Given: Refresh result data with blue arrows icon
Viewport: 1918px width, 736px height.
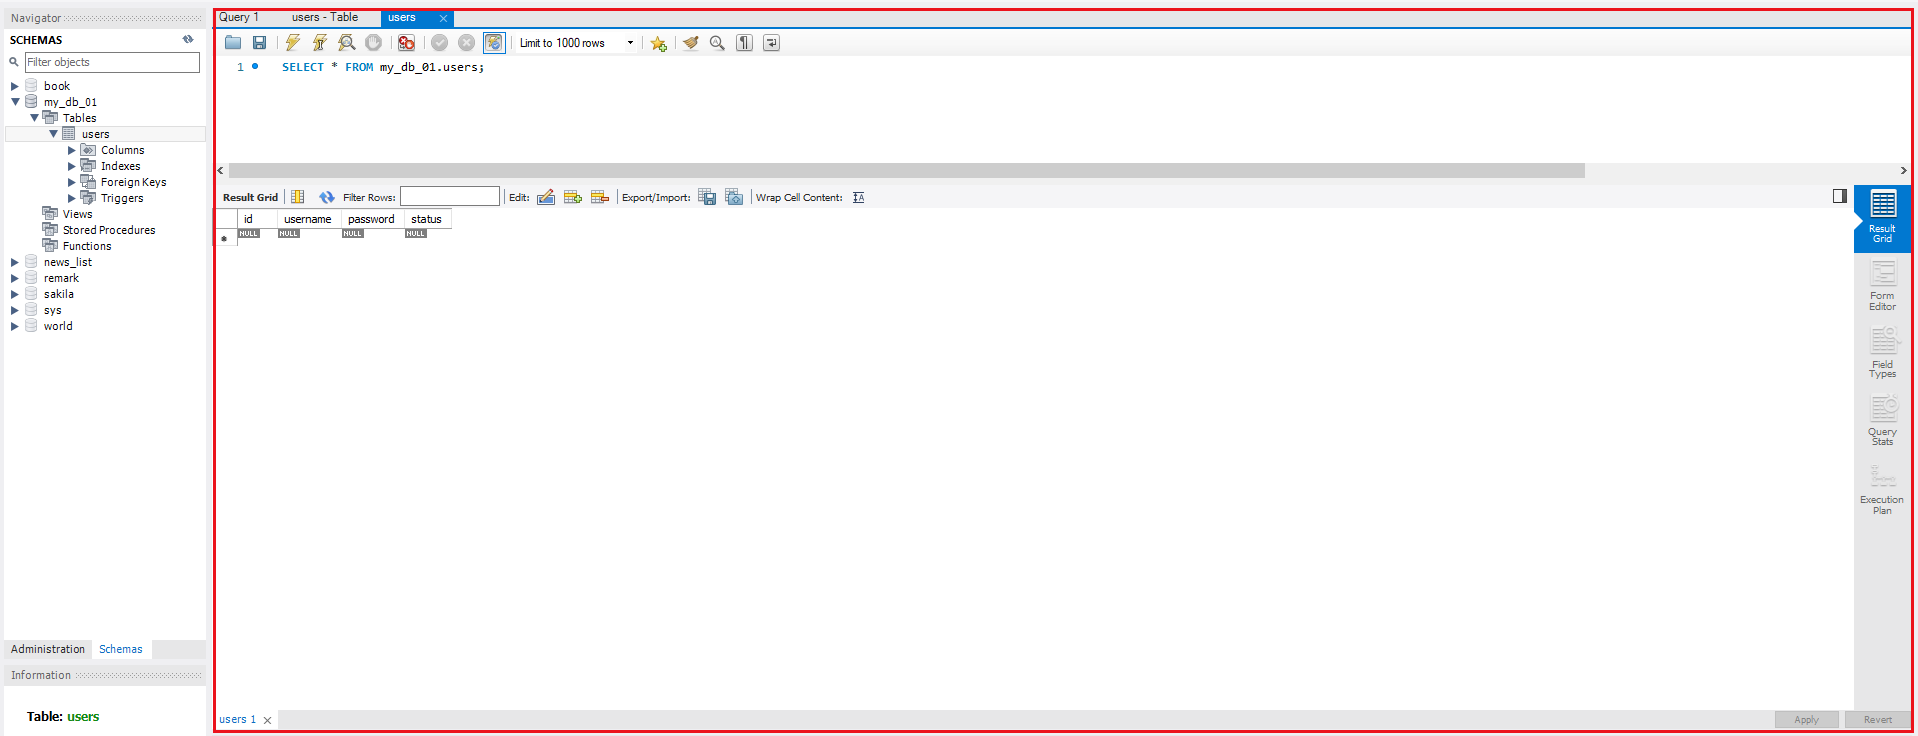Looking at the screenshot, I should (x=327, y=197).
